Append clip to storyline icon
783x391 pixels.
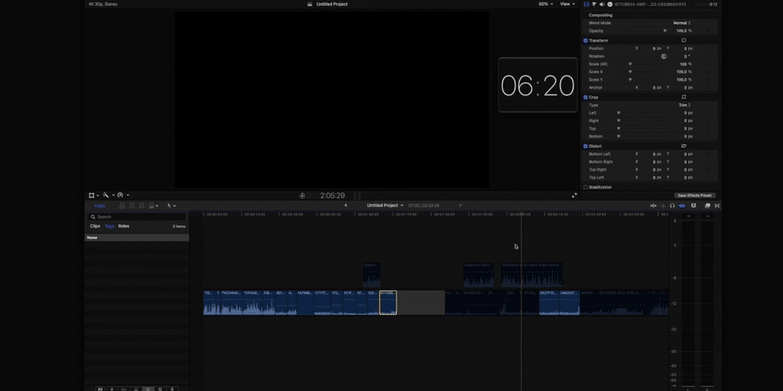[141, 206]
